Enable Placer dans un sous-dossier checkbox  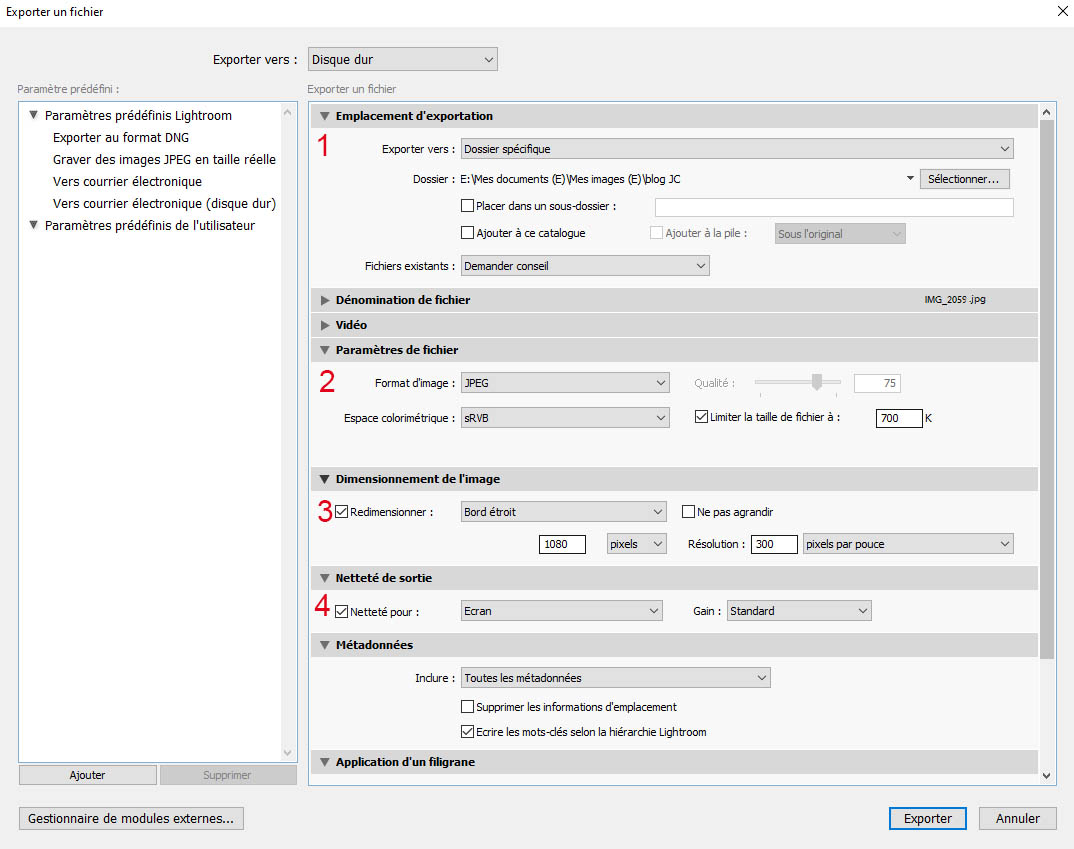[467, 207]
